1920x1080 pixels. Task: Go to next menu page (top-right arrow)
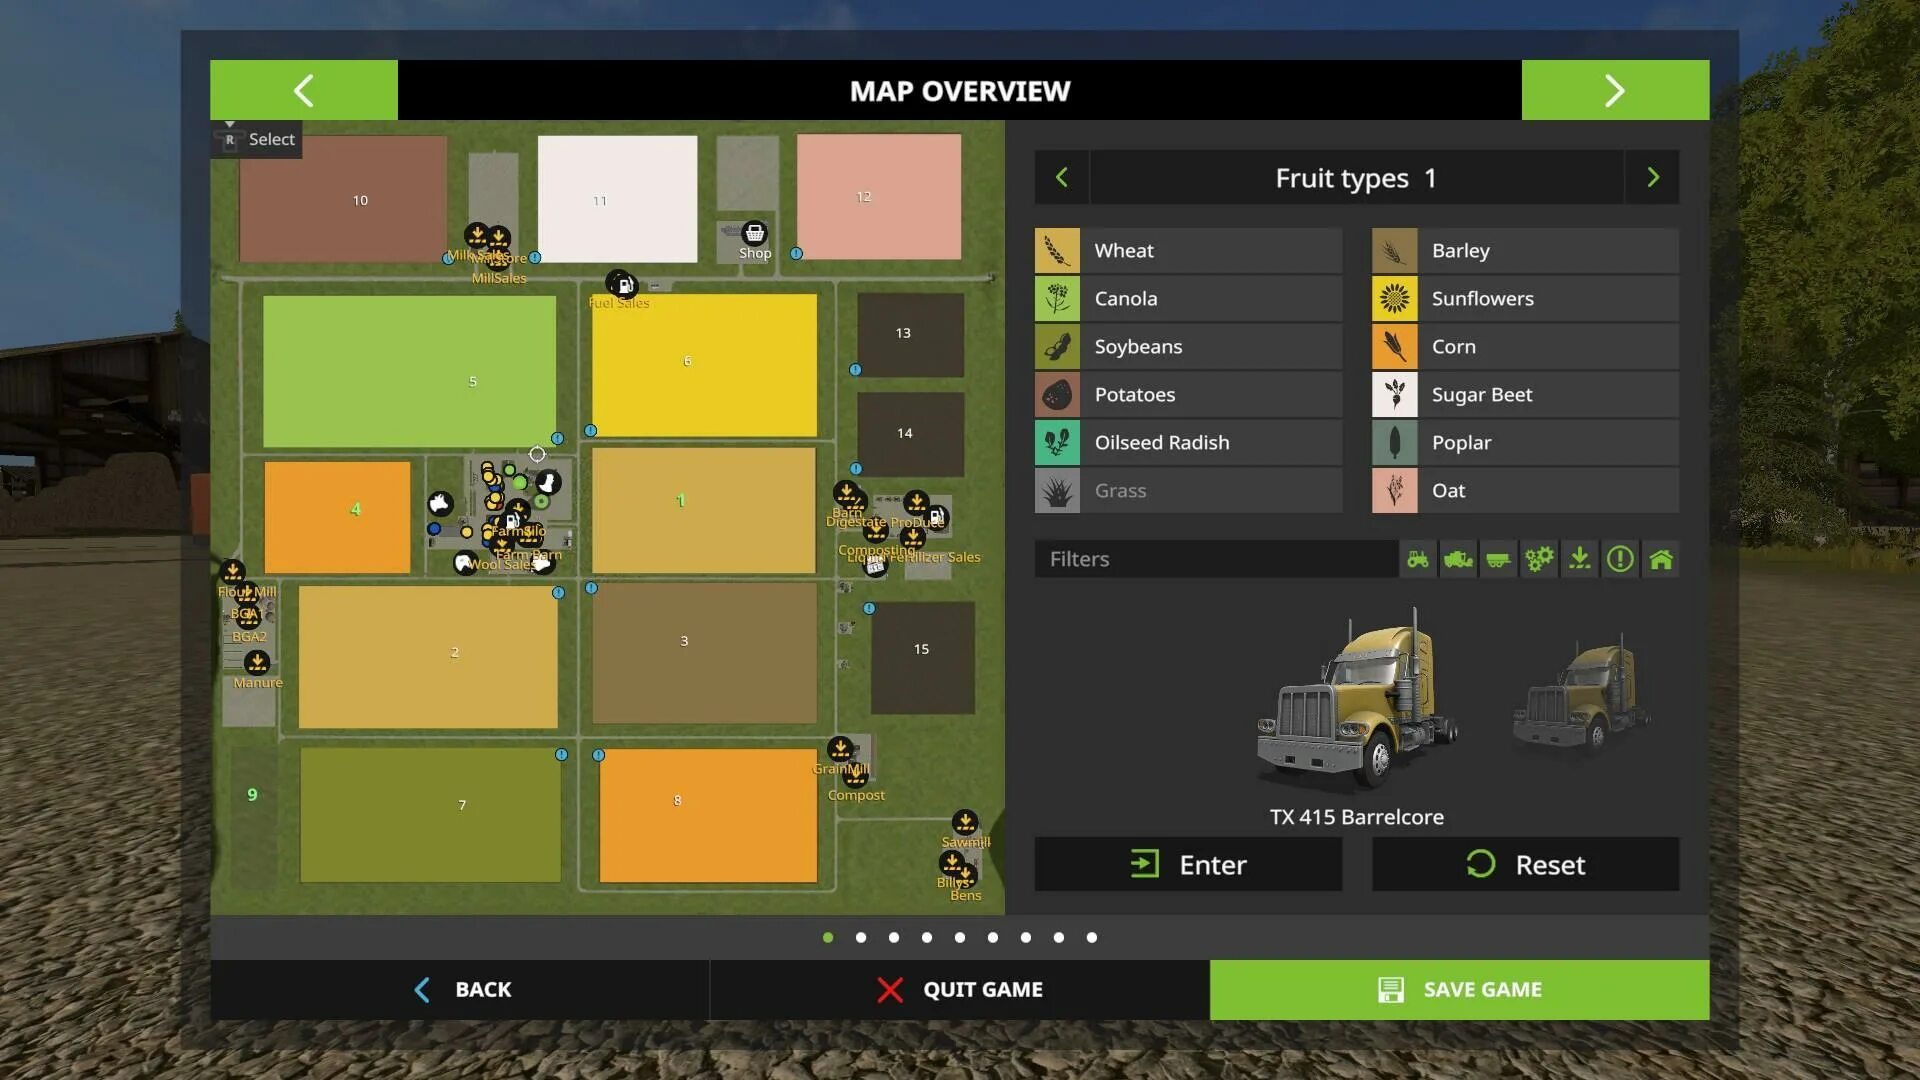(1614, 91)
